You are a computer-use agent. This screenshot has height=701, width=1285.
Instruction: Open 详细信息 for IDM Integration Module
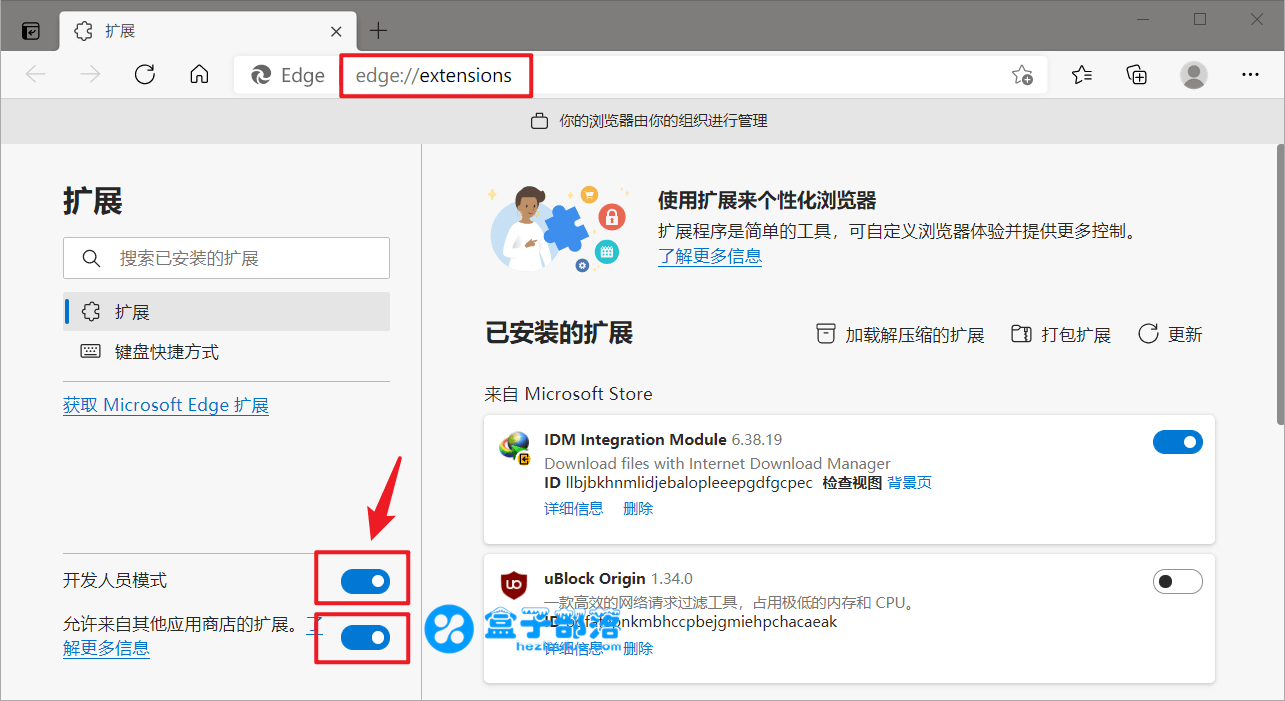574,508
